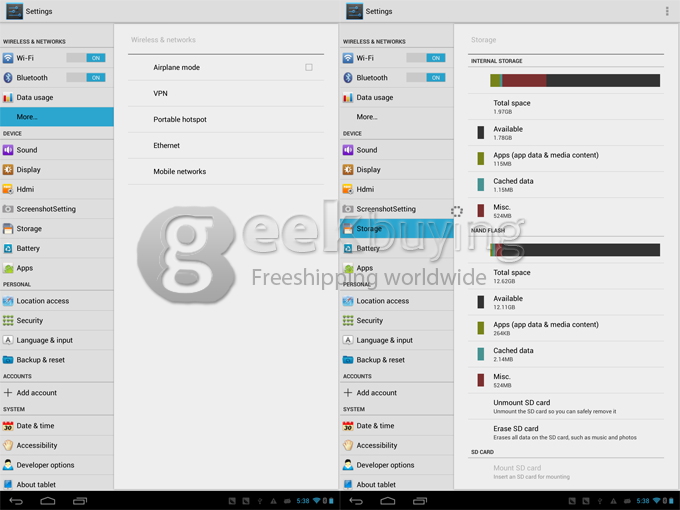Tap the 1.15MB Cached data entry
The image size is (680, 510).
[566, 185]
